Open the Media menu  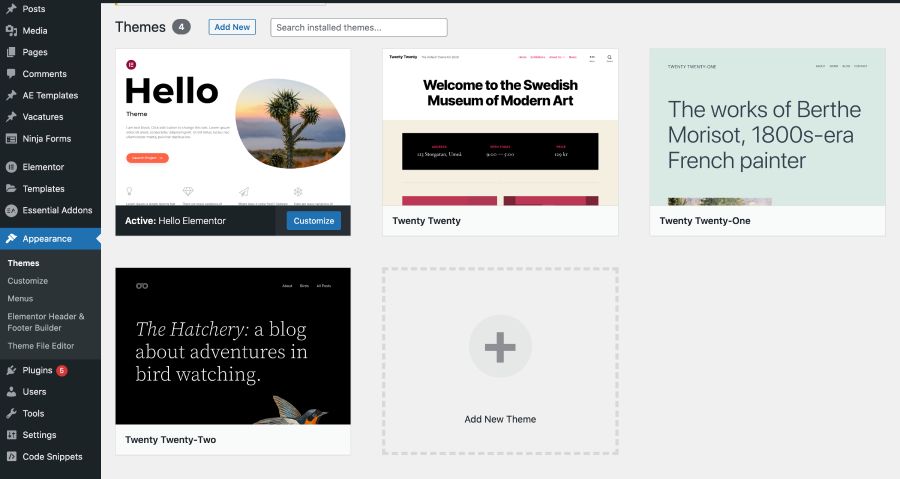point(35,30)
